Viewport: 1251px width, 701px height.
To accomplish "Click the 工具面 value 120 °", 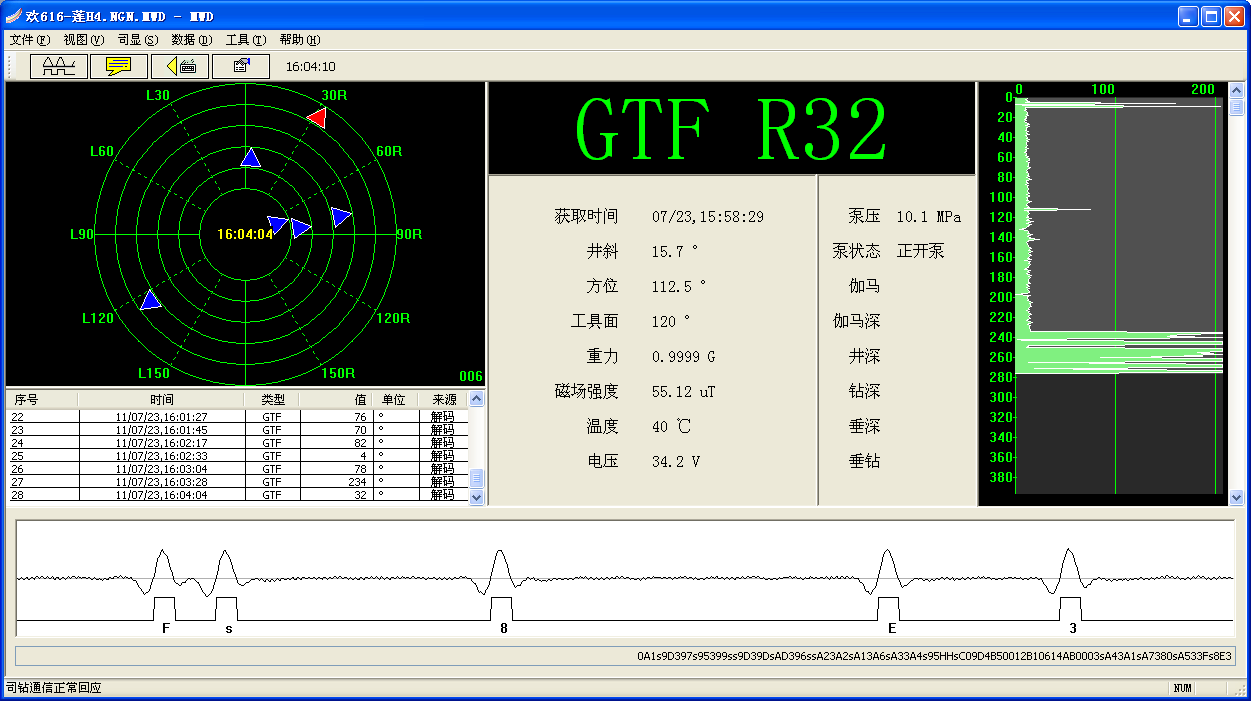I will tap(671, 321).
